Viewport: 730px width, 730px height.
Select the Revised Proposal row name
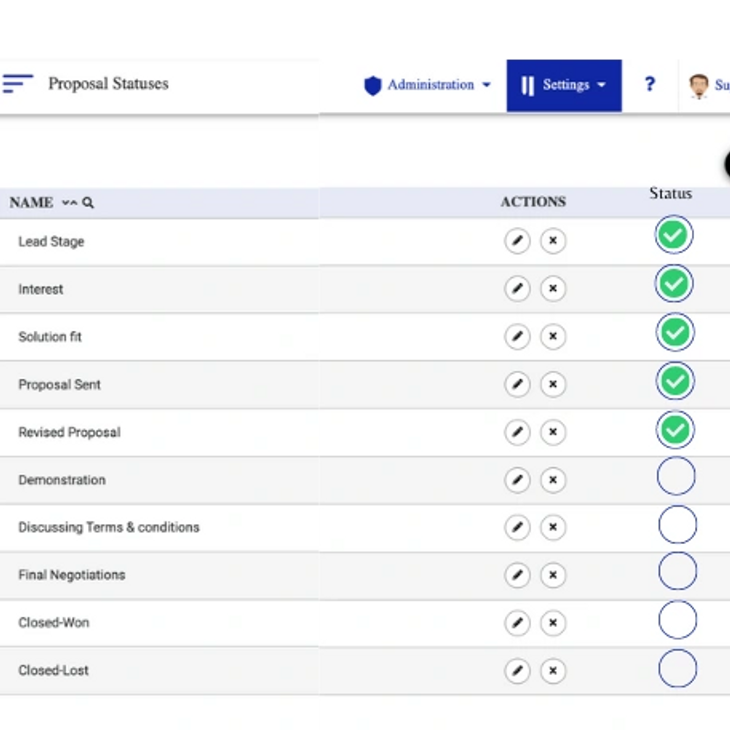point(69,432)
